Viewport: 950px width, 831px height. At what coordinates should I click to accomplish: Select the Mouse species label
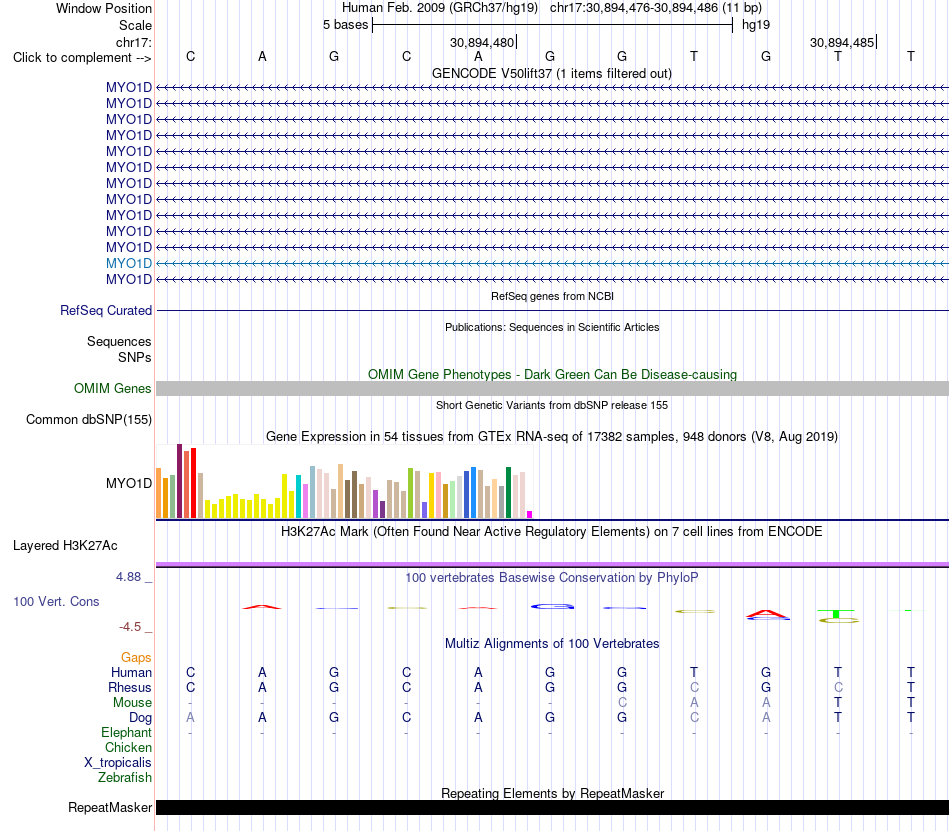click(x=132, y=703)
